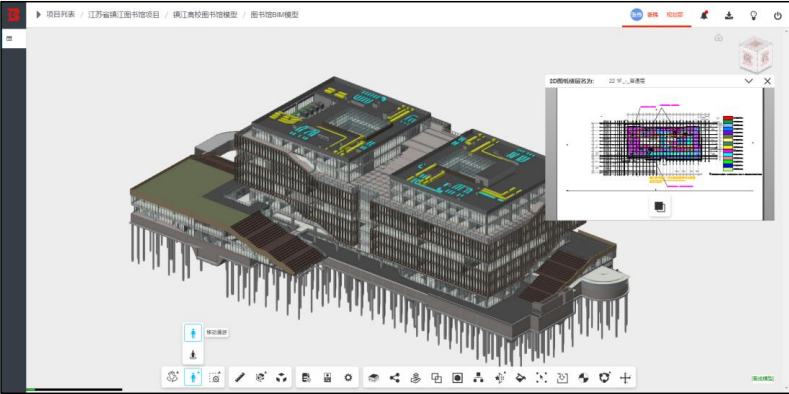This screenshot has height=394, width=789.
Task: Open notifications bell icon
Action: point(704,15)
